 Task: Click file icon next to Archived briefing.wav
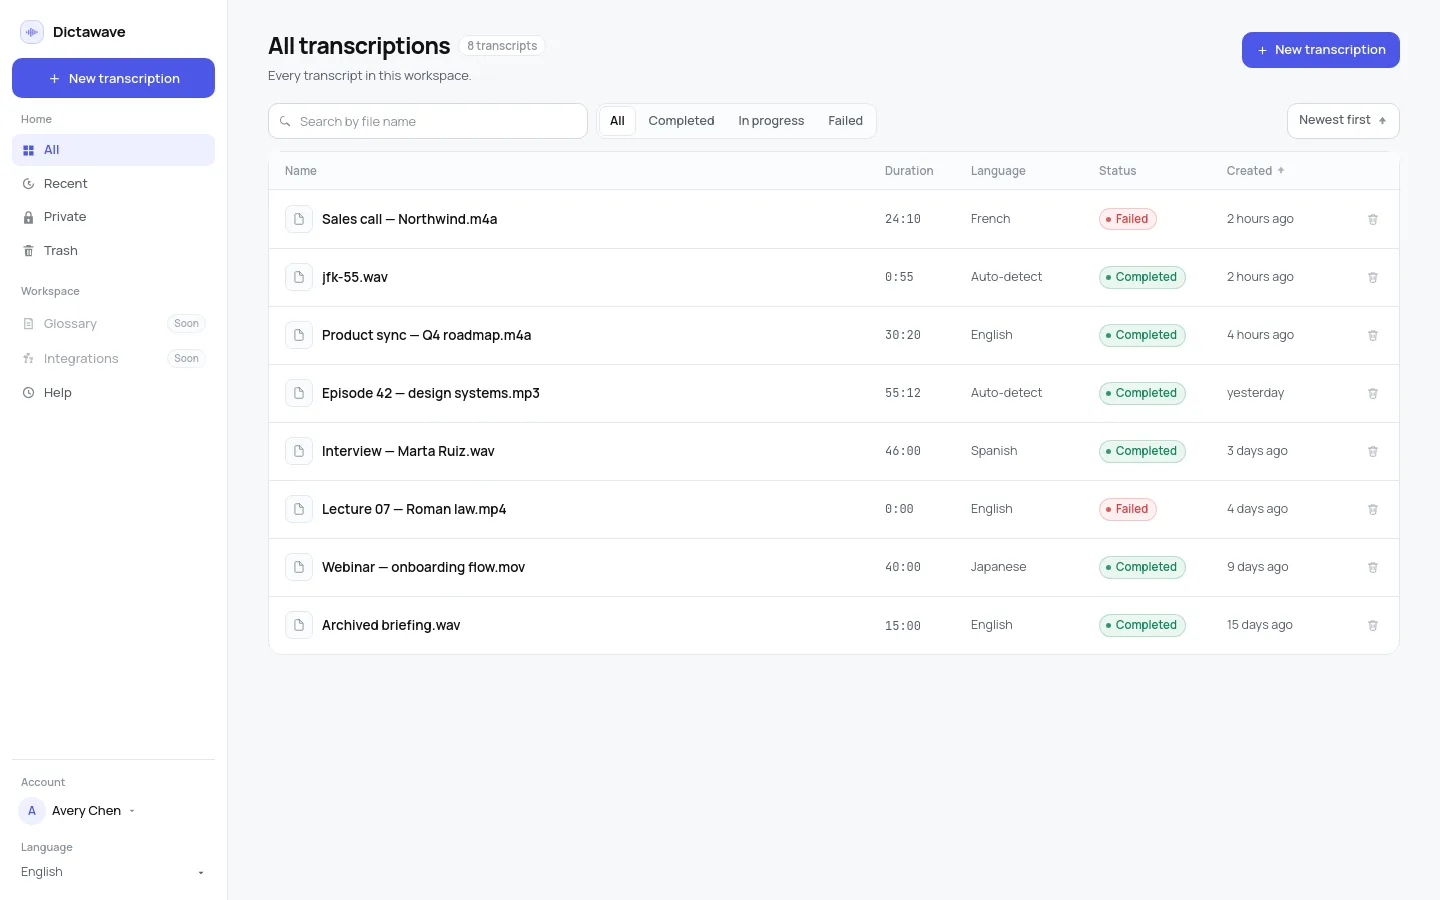tap(299, 625)
